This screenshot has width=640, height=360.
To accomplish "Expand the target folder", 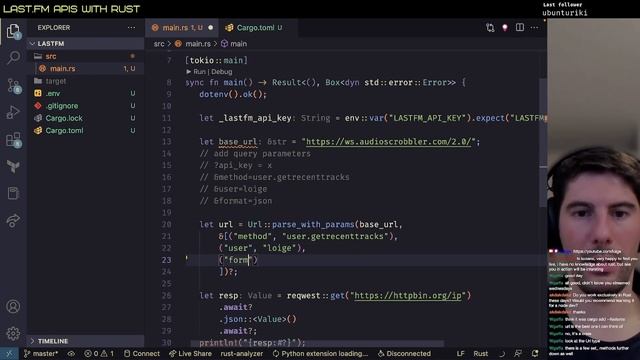I will click(87, 81).
